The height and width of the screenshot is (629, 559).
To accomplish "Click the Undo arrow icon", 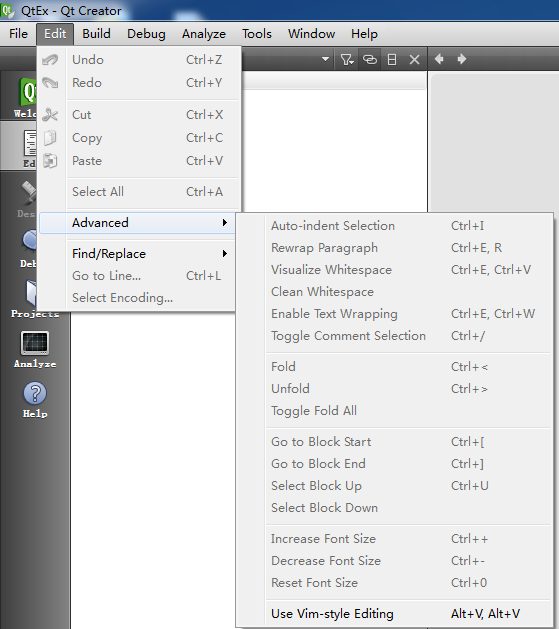I will (x=50, y=60).
